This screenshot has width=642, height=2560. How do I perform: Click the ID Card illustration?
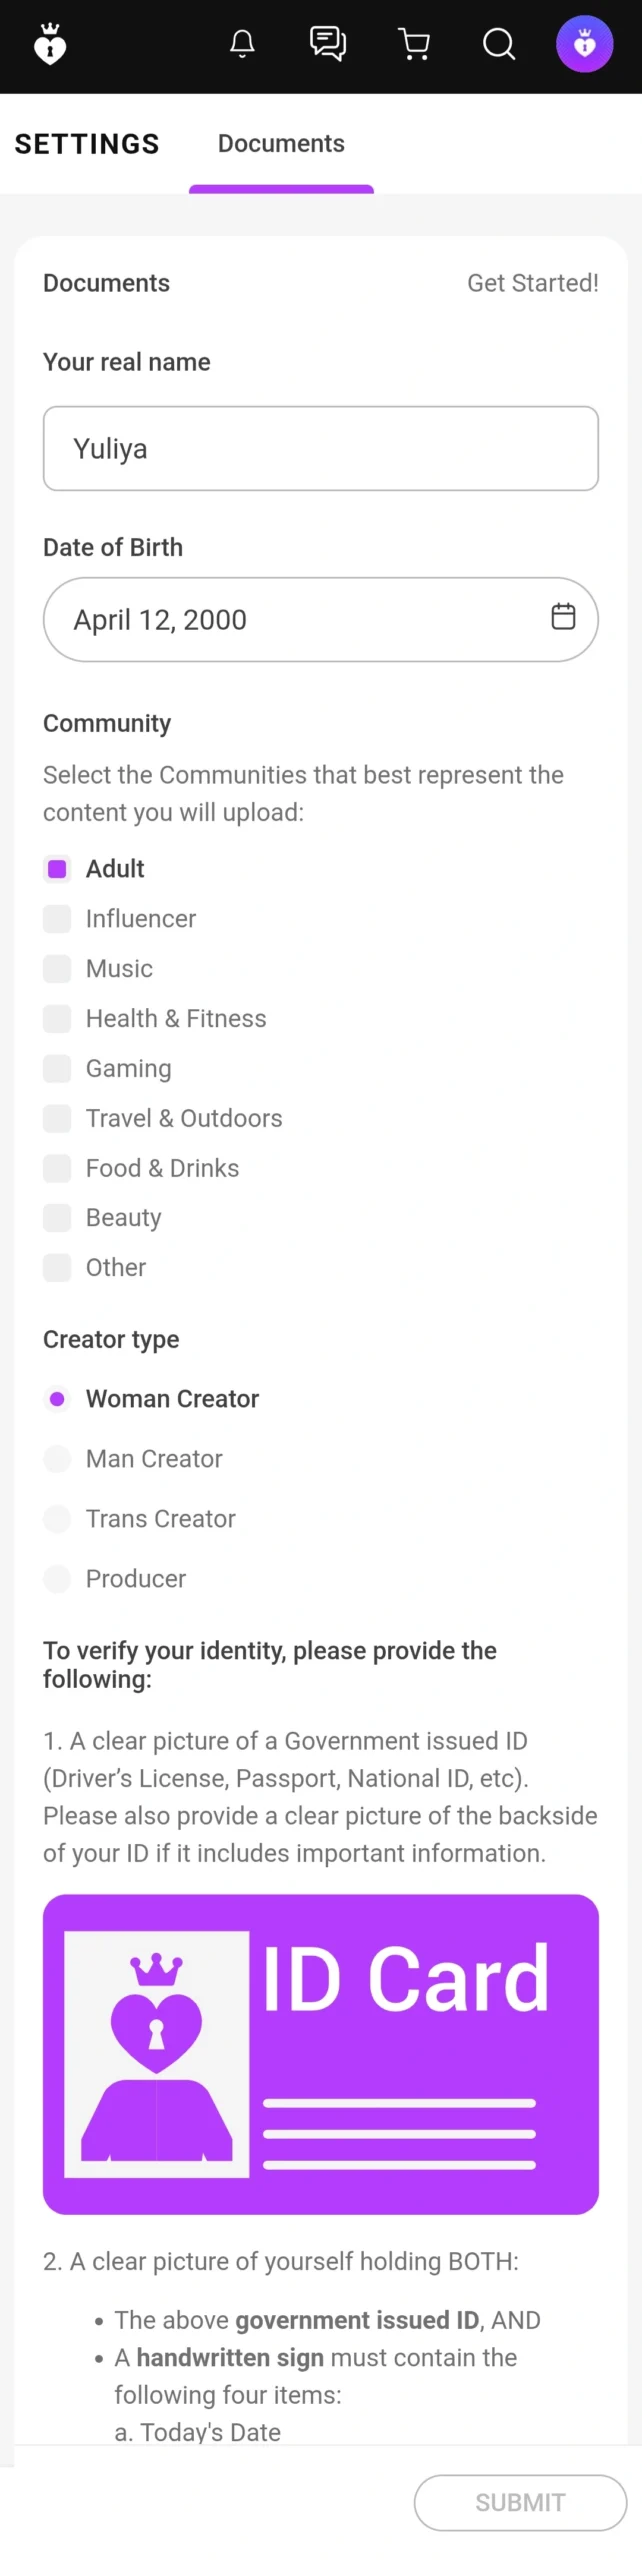(320, 2053)
